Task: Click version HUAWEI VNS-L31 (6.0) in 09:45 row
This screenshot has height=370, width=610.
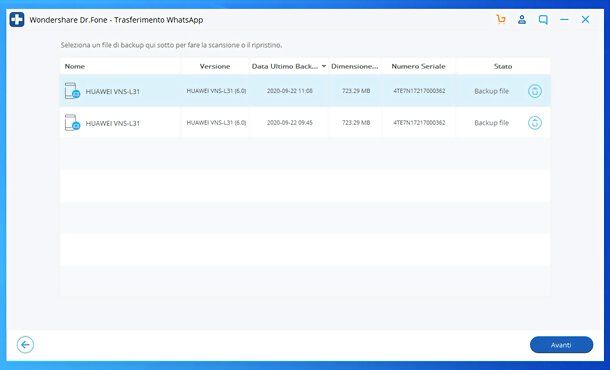Action: (x=216, y=123)
